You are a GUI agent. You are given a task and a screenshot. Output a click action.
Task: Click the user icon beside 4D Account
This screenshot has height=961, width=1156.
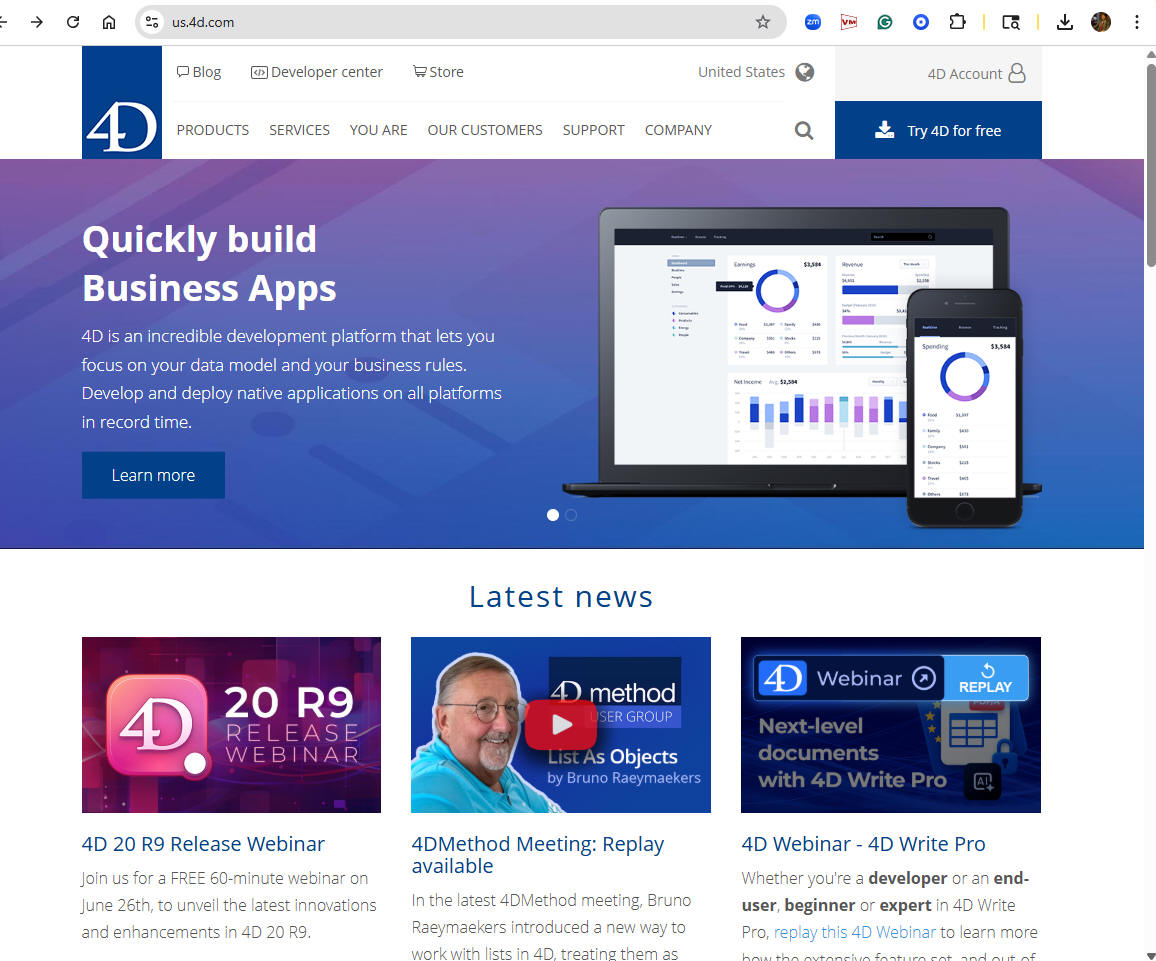click(1017, 73)
